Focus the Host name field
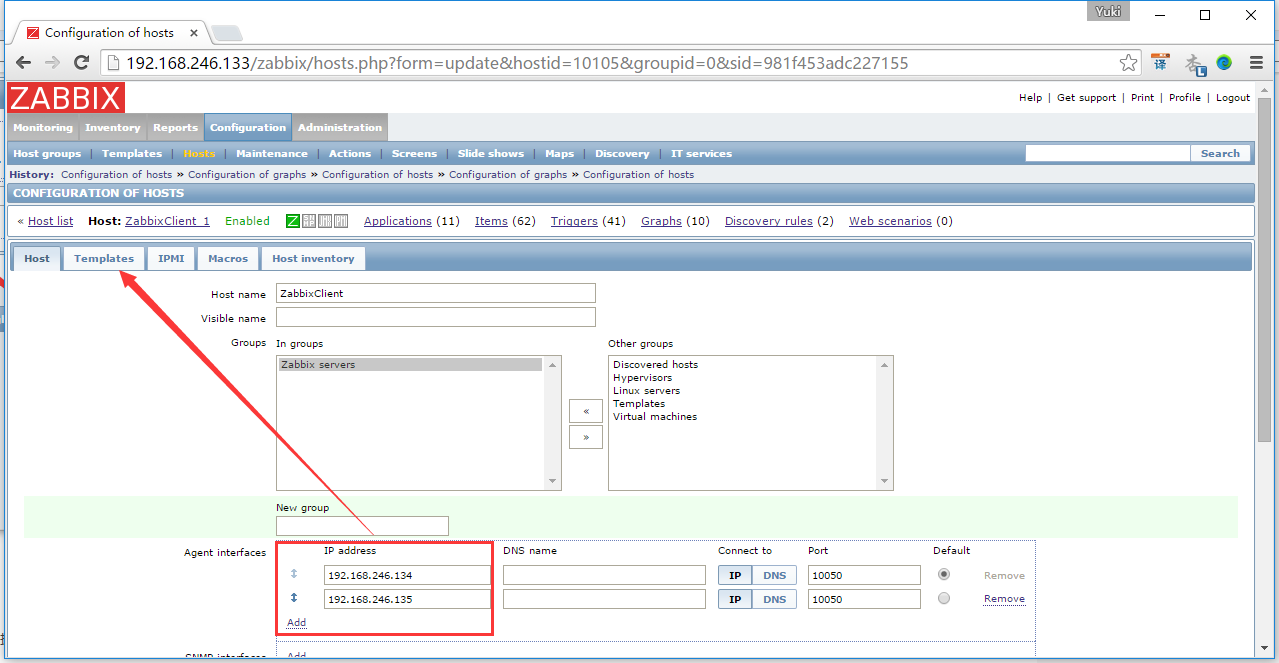Image resolution: width=1279 pixels, height=663 pixels. 436,293
